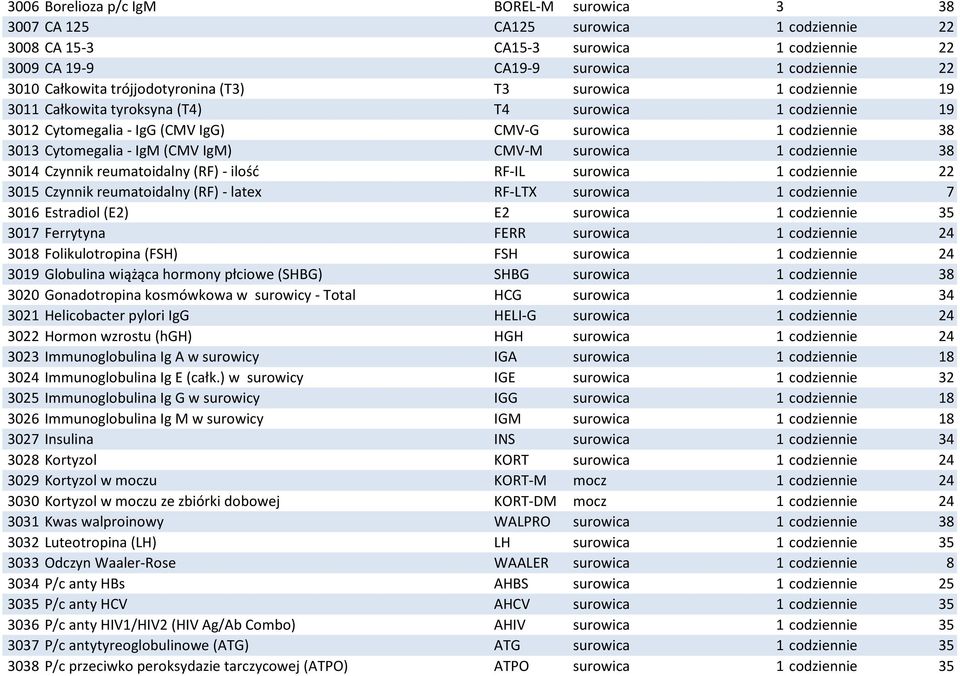Select the 'AHBS' code cell
Image resolution: width=960 pixels, height=676 pixels.
point(511,584)
